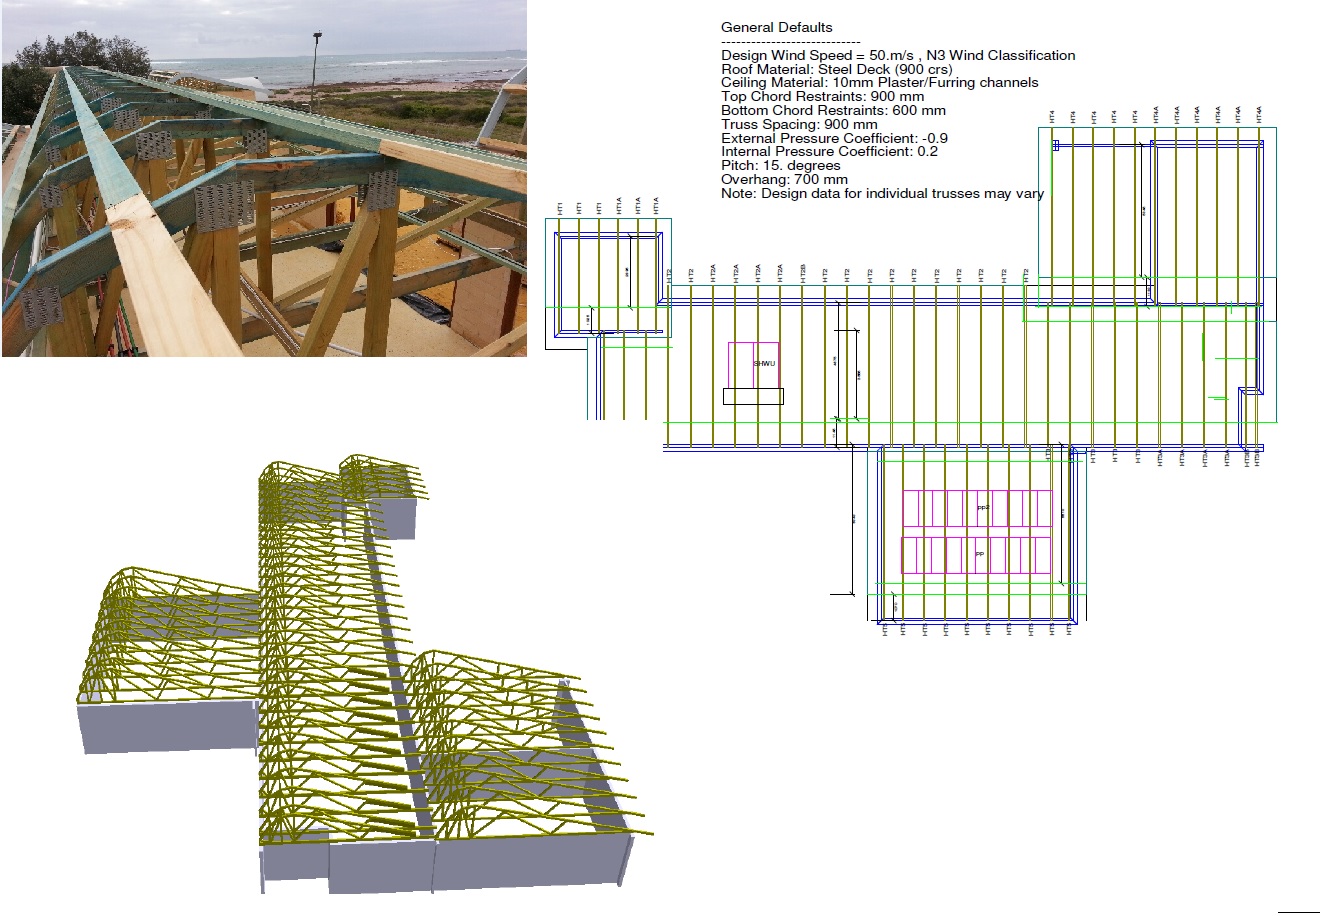Click the Design Wind Speed specification line
Image resolution: width=1320 pixels, height=916 pixels.
point(899,55)
